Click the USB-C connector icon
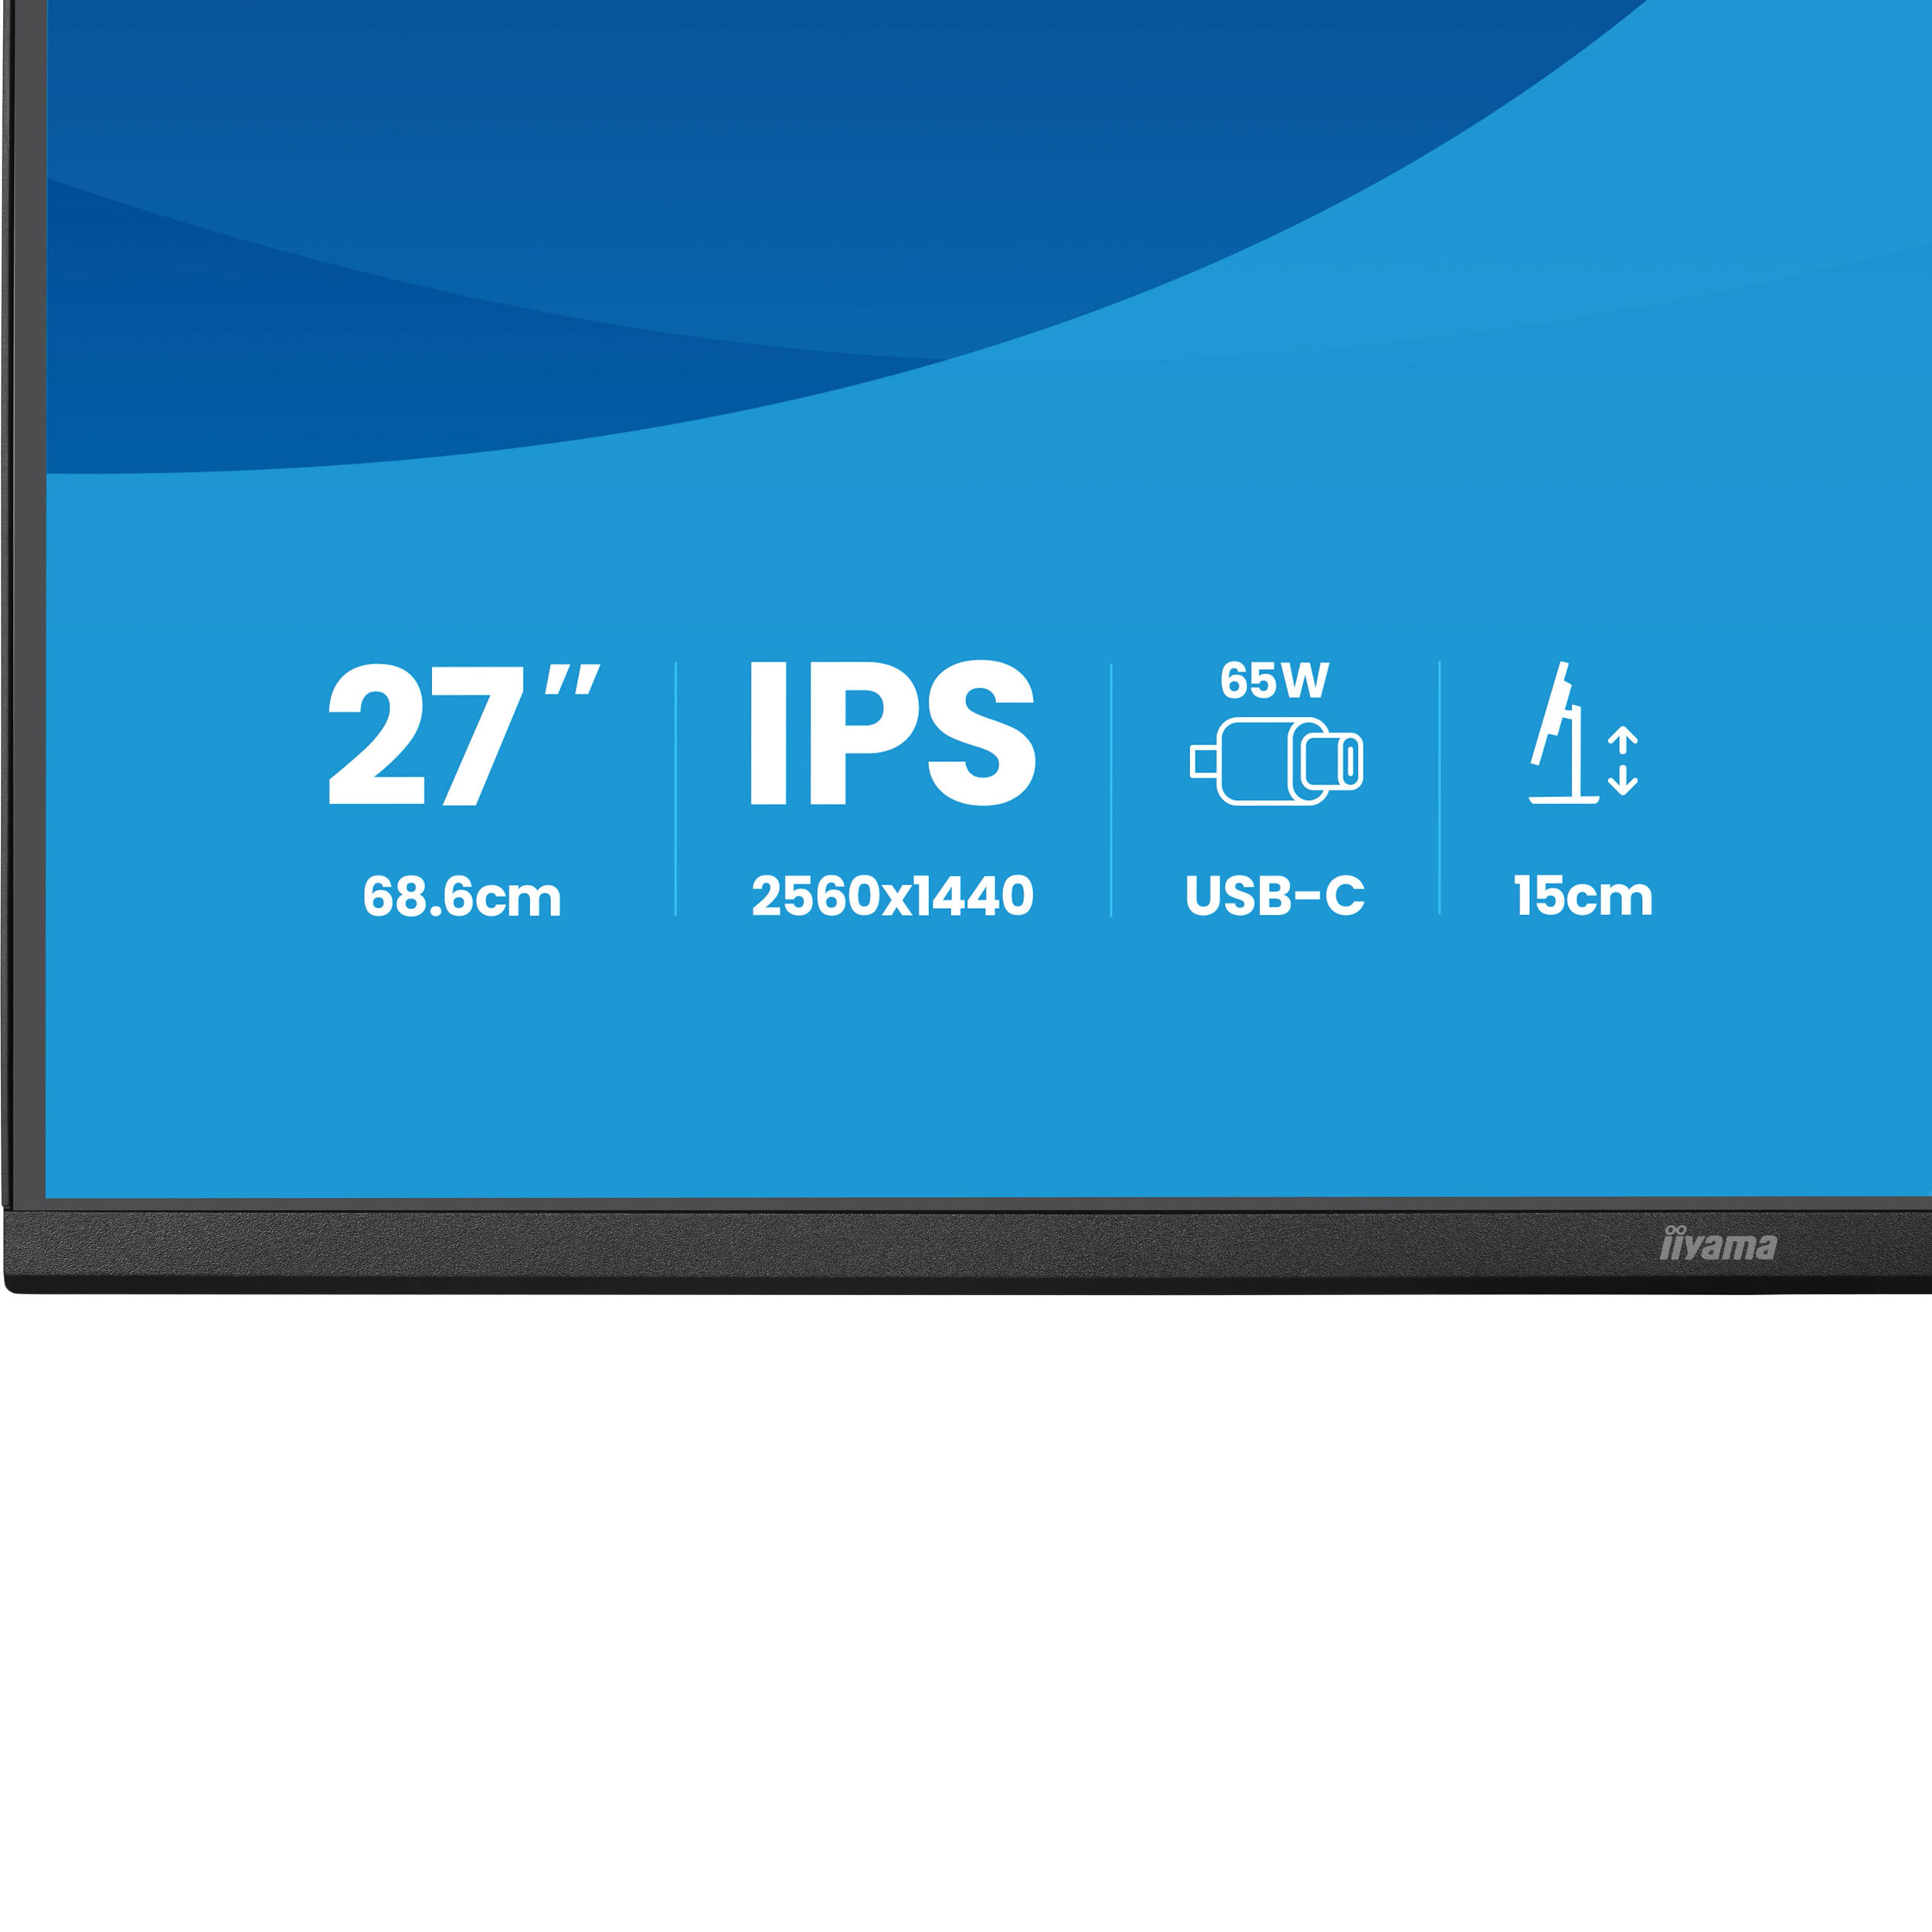The height and width of the screenshot is (1932, 1932). [x=1276, y=761]
